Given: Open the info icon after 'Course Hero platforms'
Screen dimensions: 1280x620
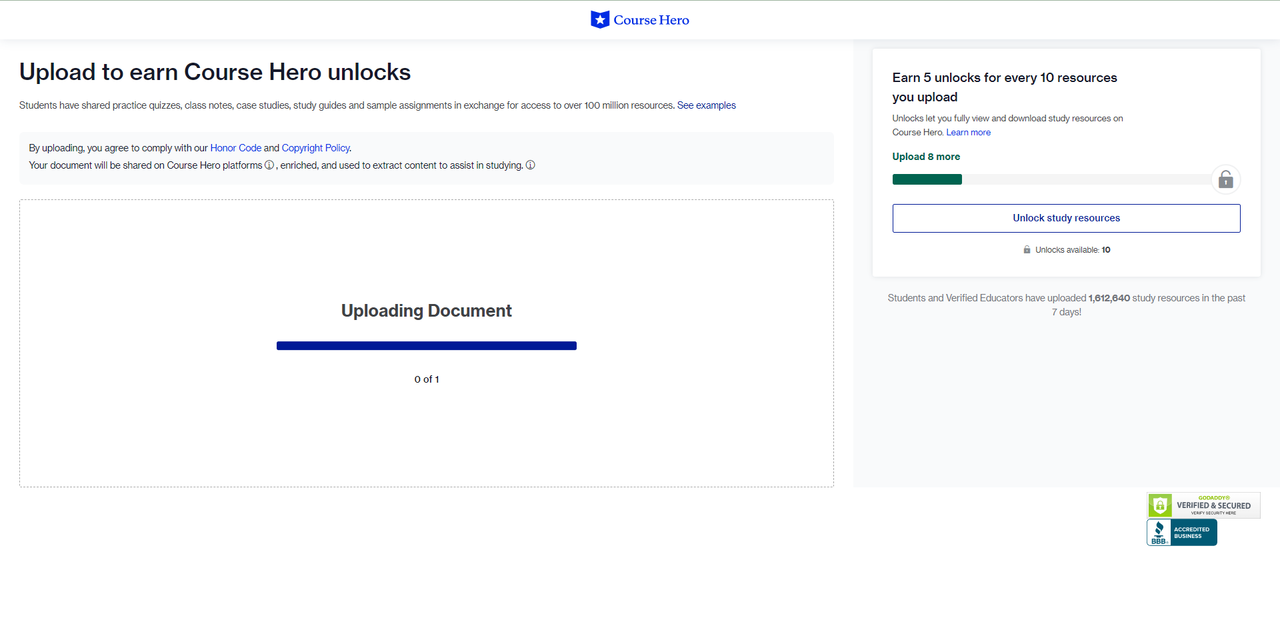Looking at the screenshot, I should [x=269, y=165].
